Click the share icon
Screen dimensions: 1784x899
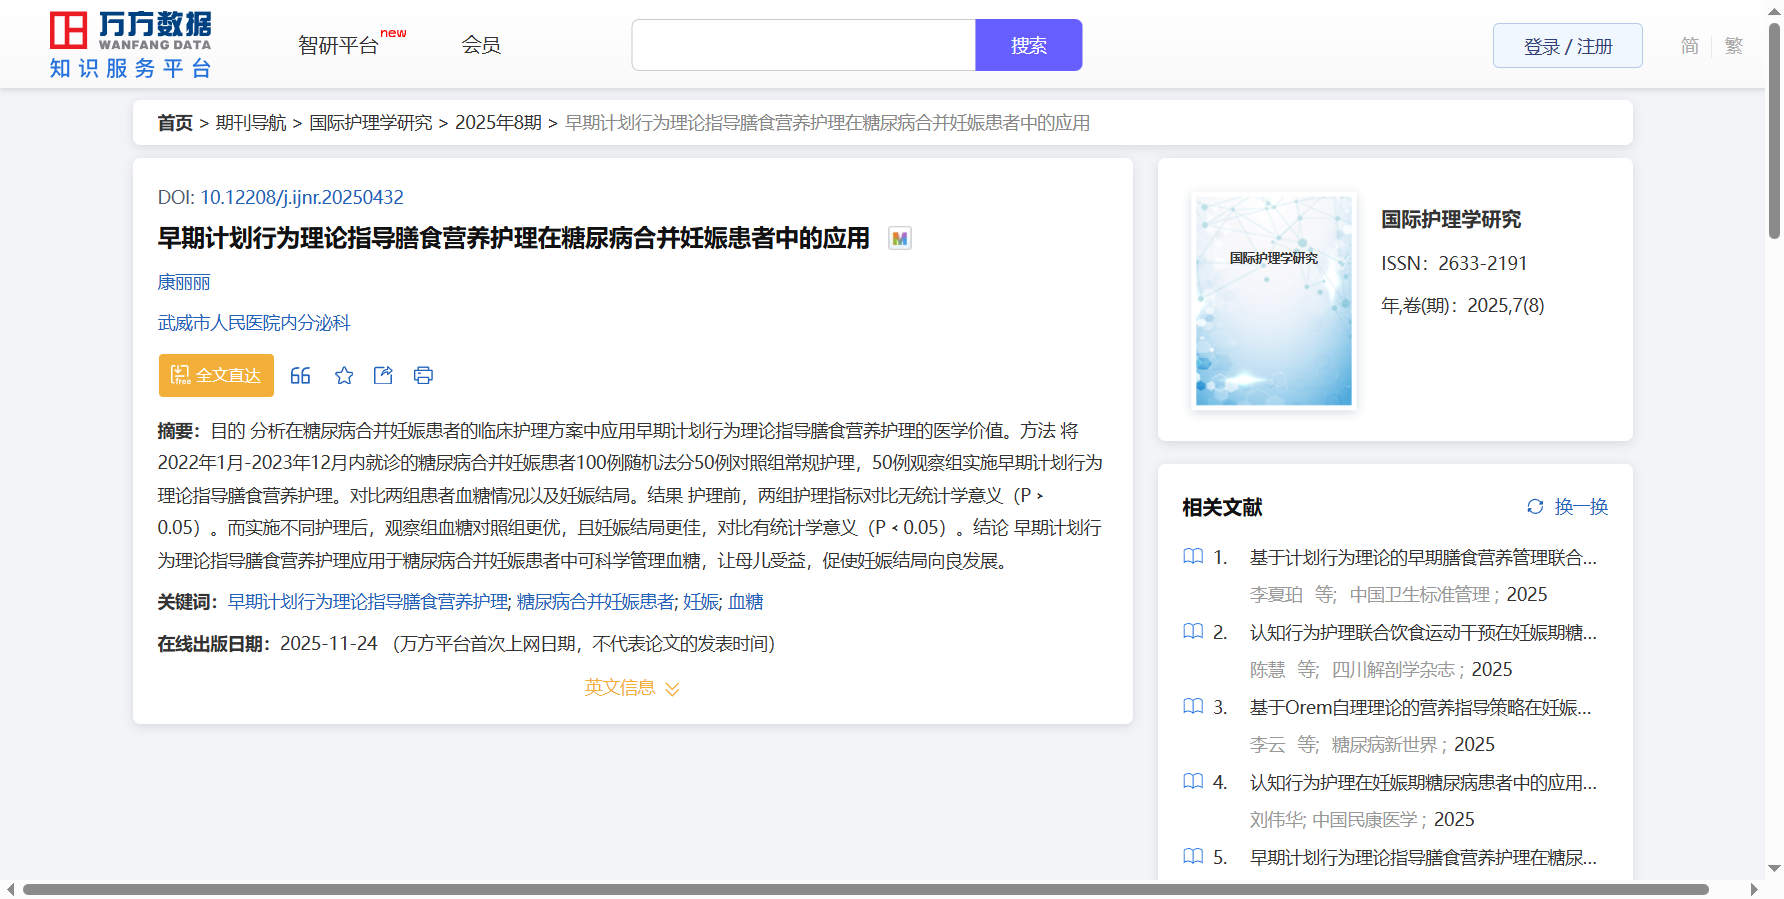383,376
